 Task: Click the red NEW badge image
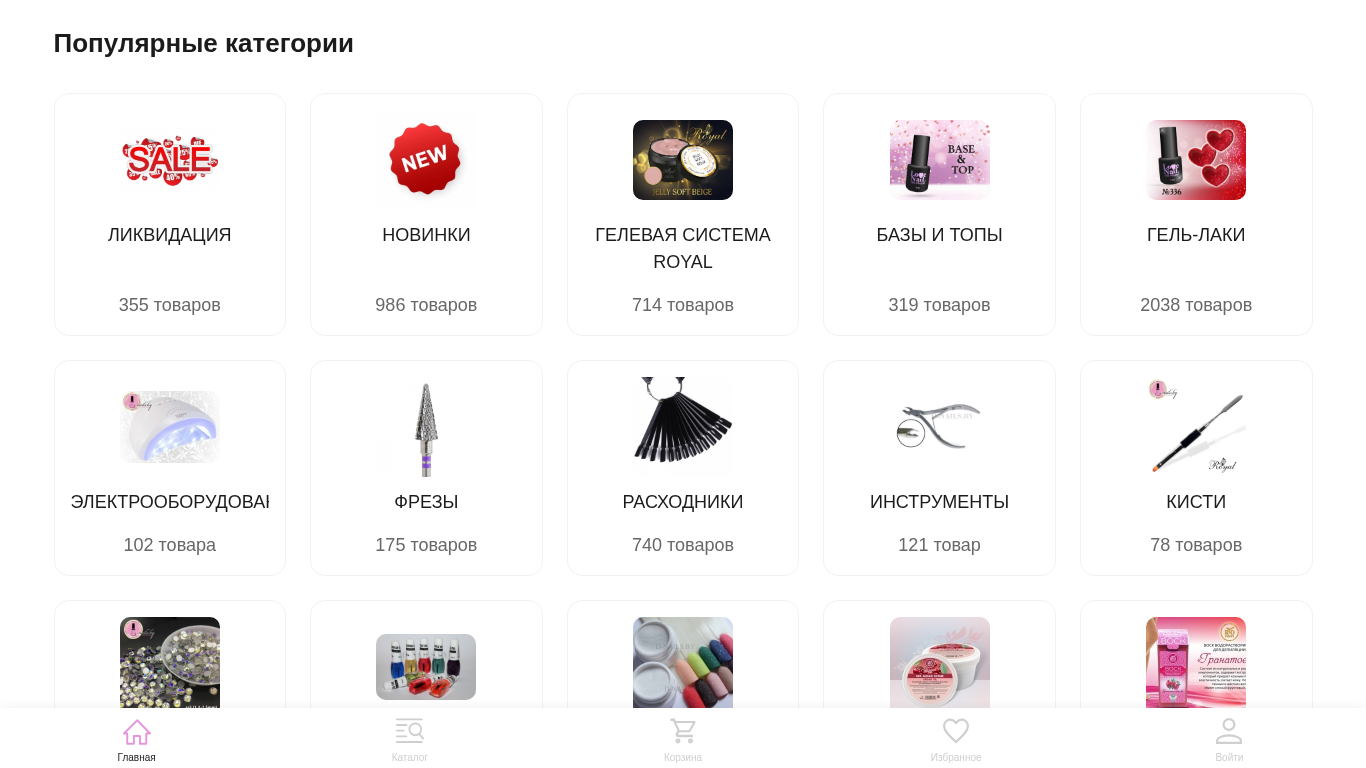click(426, 160)
